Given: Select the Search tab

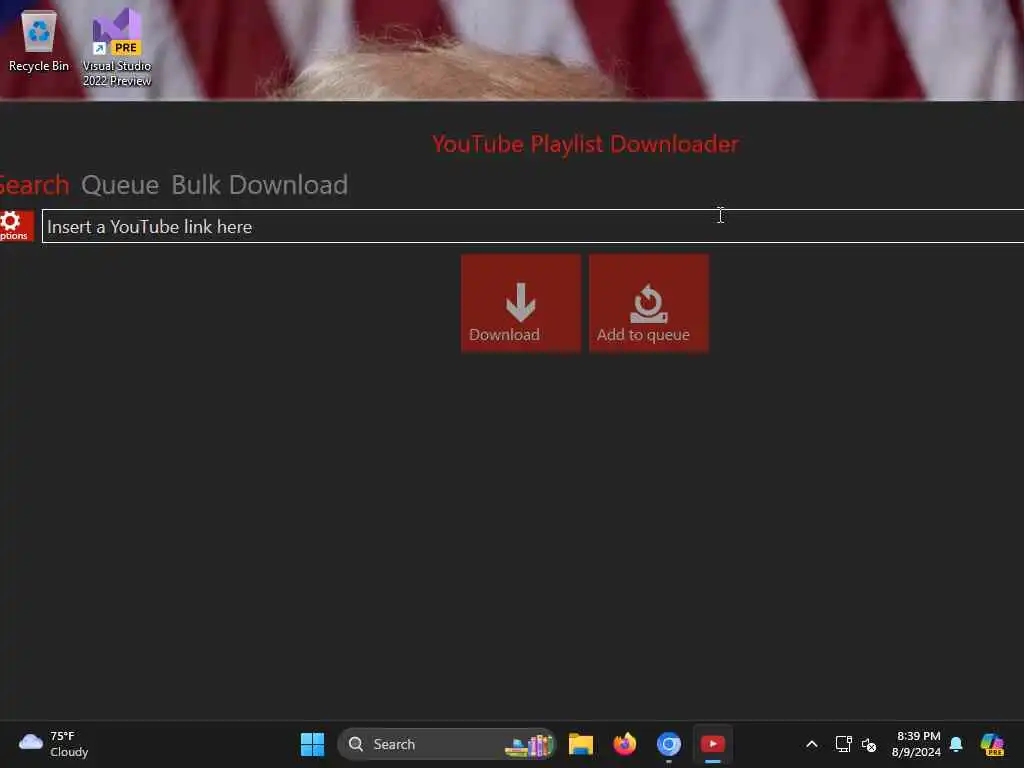Looking at the screenshot, I should coord(34,185).
